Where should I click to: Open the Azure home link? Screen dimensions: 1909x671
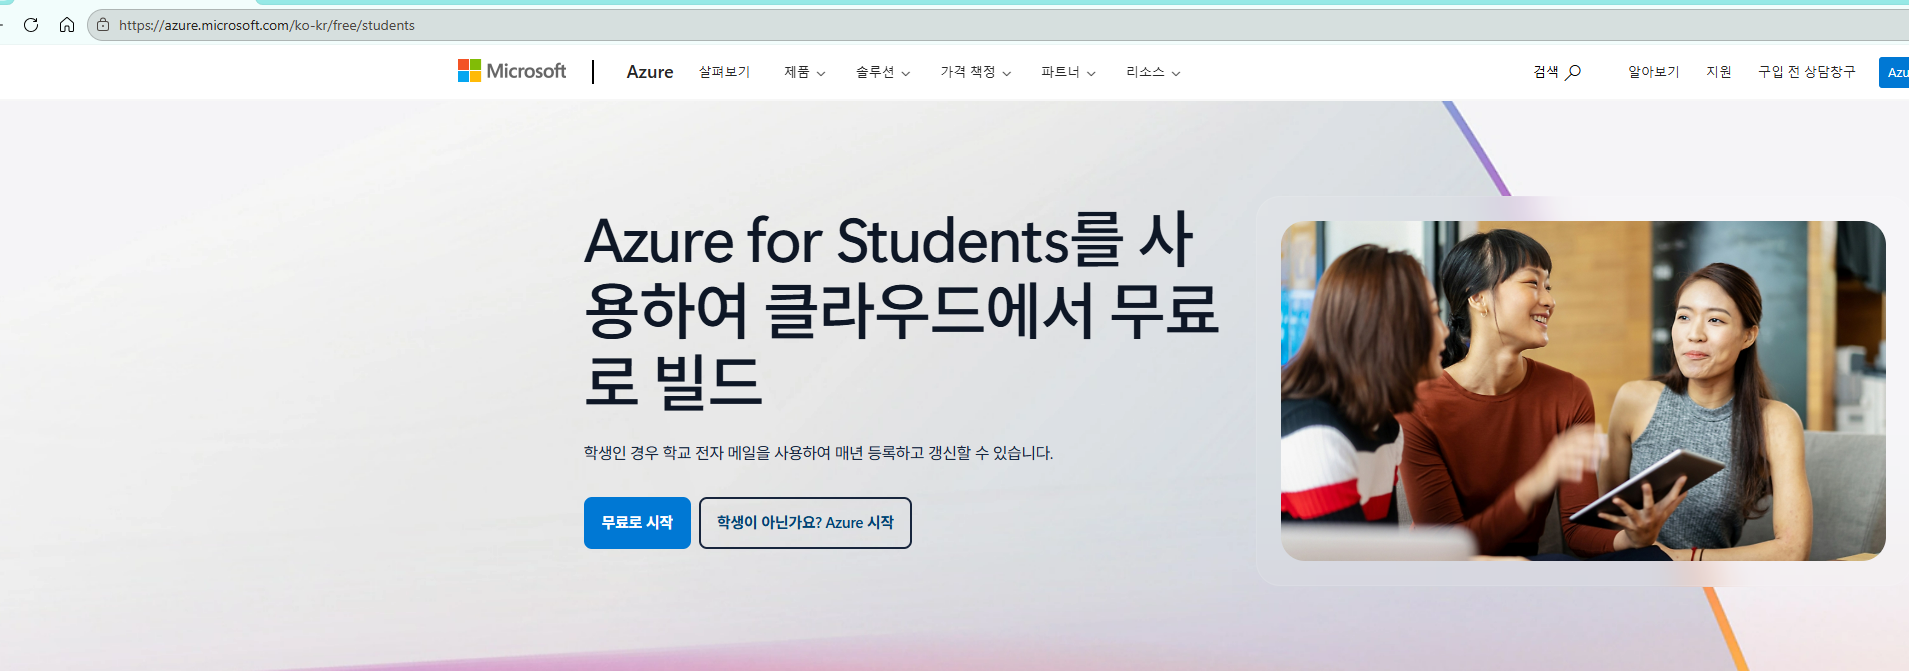[650, 72]
